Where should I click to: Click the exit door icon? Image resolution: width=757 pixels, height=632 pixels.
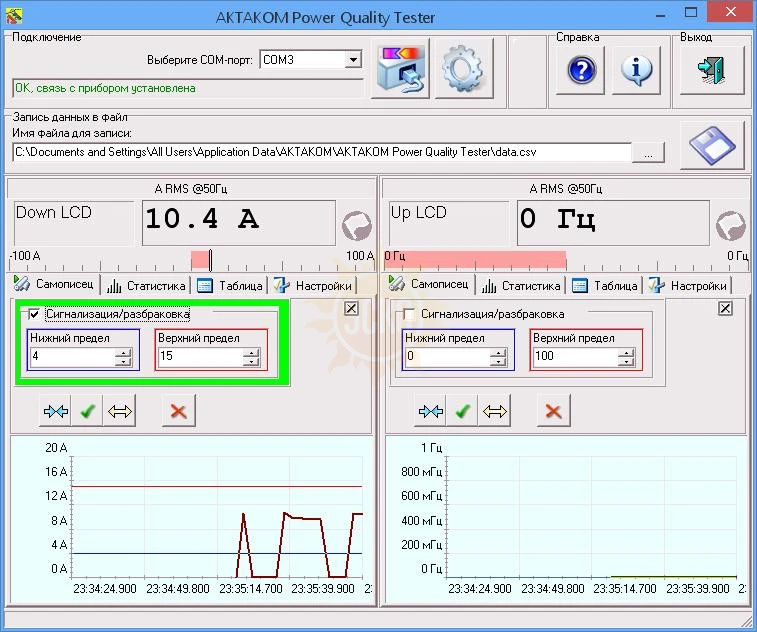coord(711,69)
